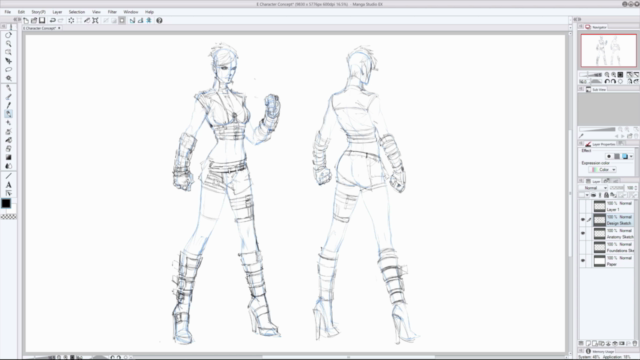Click the Navigator zoom slider
The height and width of the screenshot is (360, 640).
591,75
